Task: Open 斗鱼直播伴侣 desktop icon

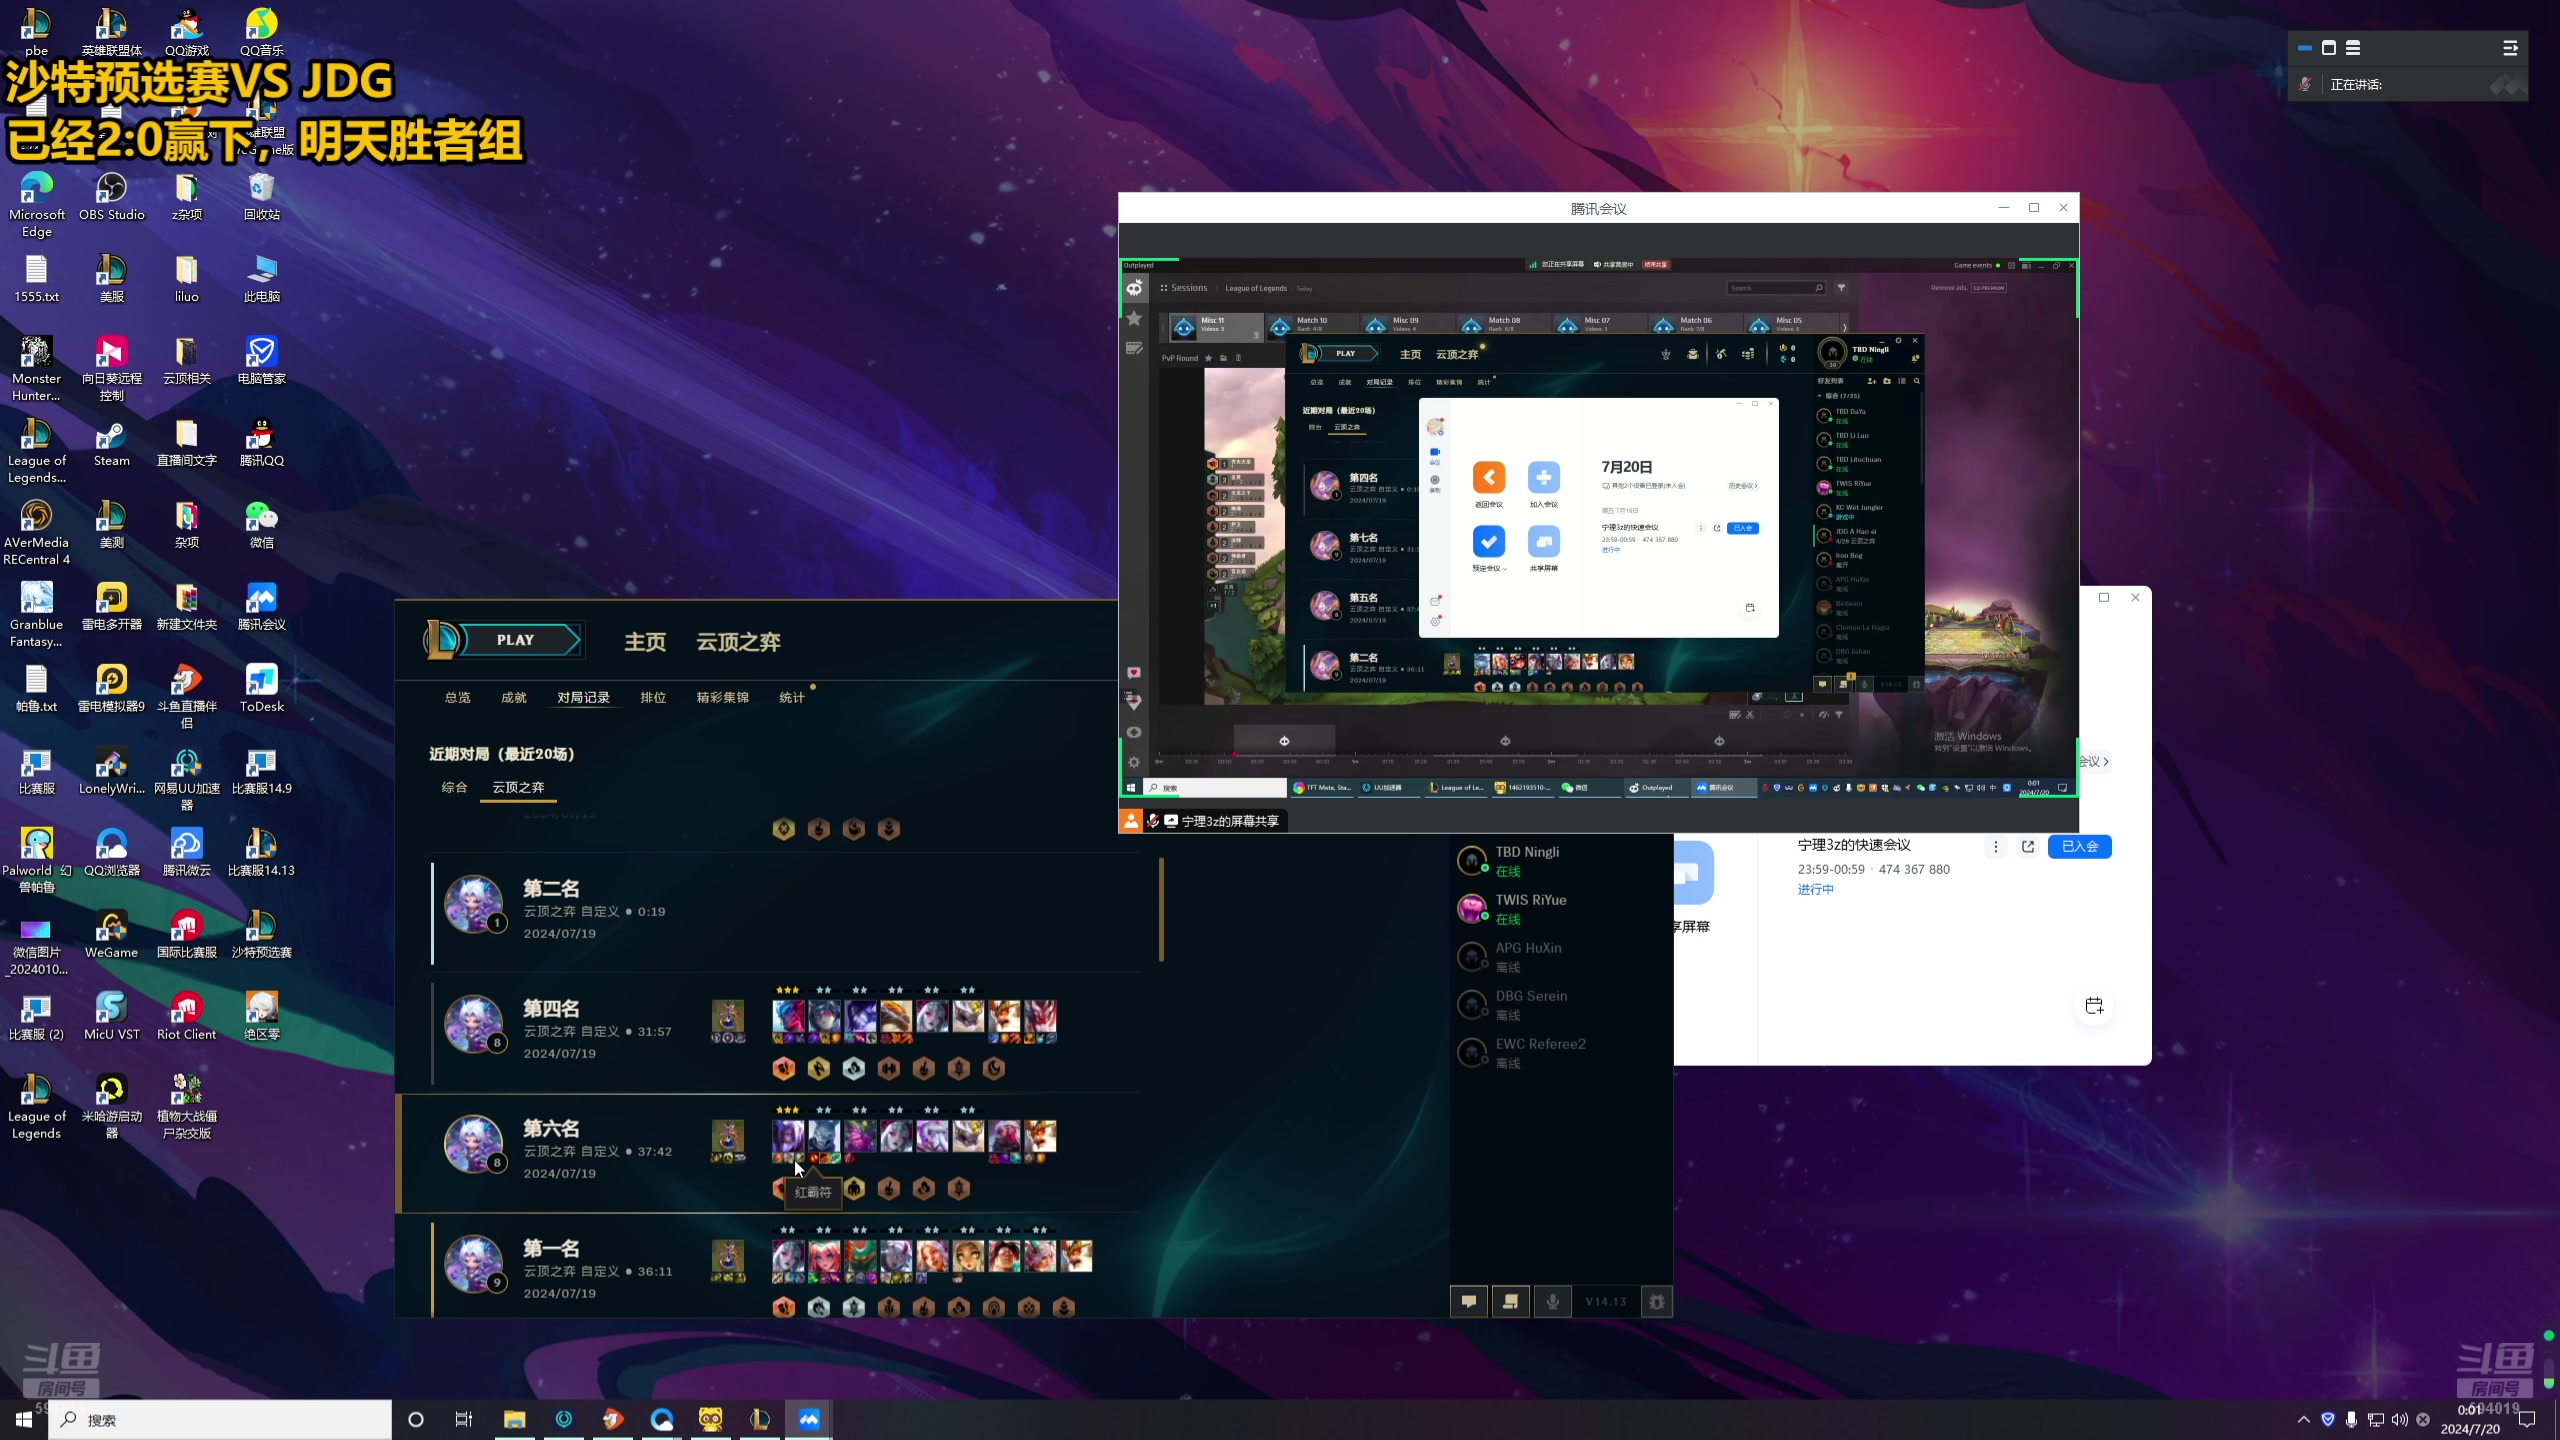Action: (x=186, y=695)
